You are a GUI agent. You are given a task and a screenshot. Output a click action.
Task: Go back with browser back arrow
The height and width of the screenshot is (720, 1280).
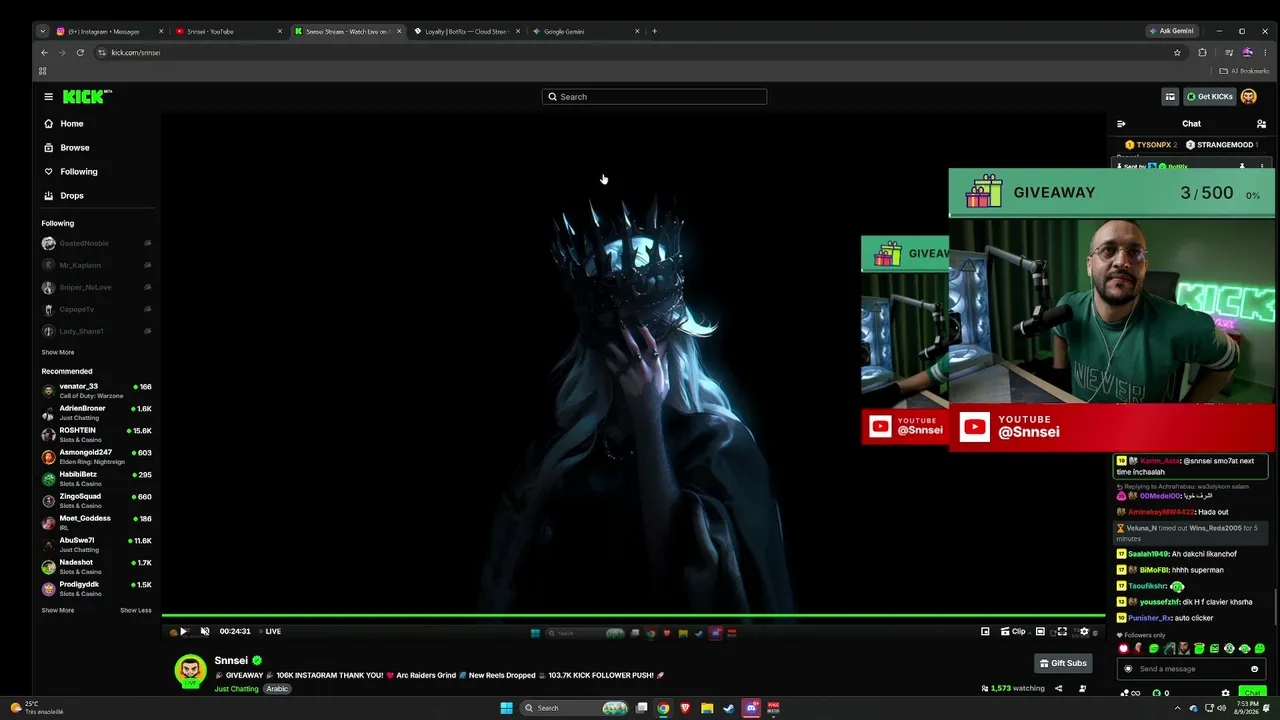pos(44,53)
